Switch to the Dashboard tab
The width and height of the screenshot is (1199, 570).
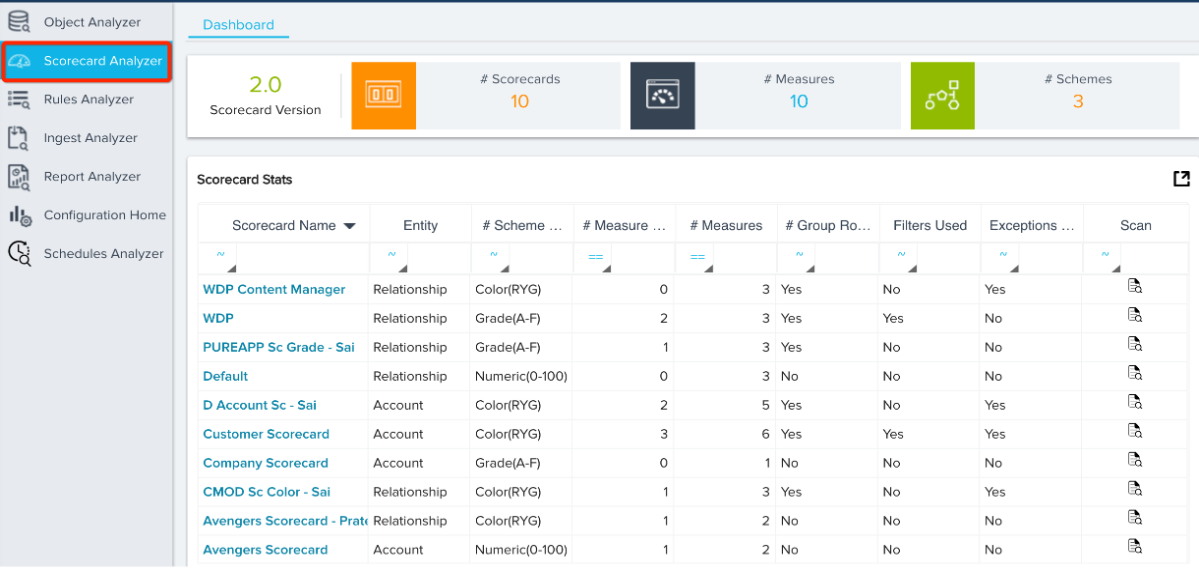point(238,25)
